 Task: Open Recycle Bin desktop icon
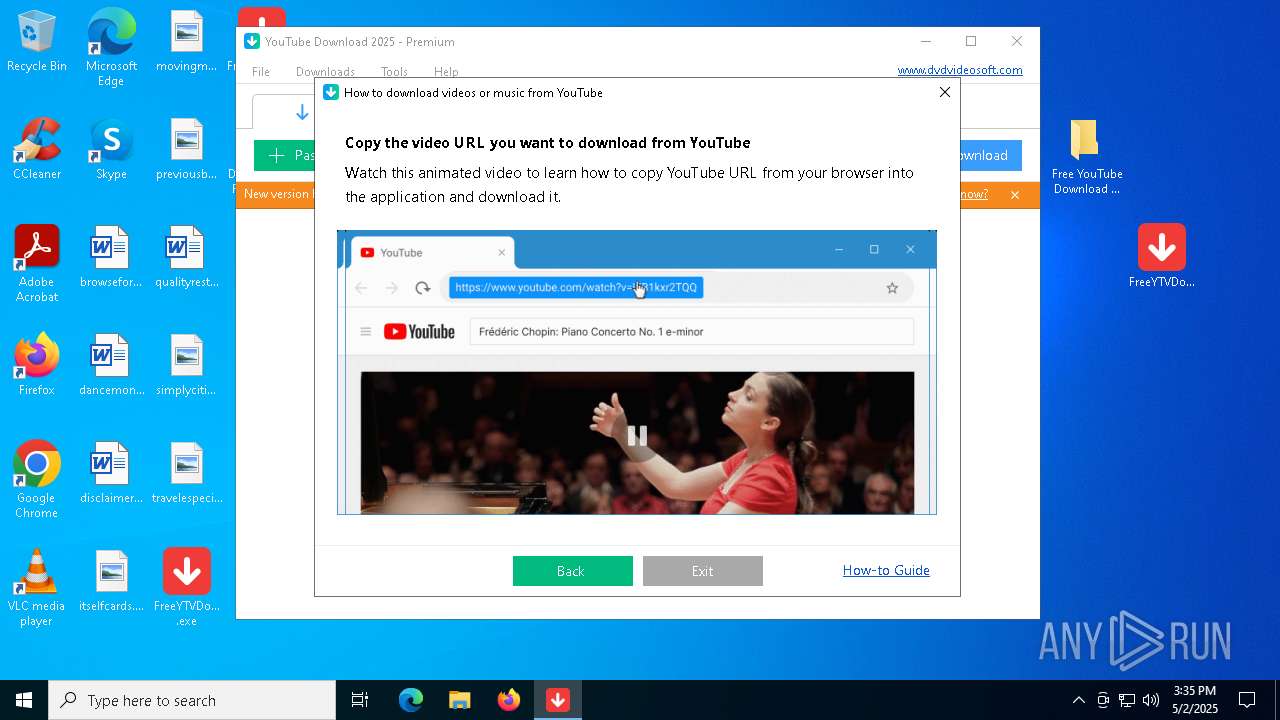[x=37, y=42]
